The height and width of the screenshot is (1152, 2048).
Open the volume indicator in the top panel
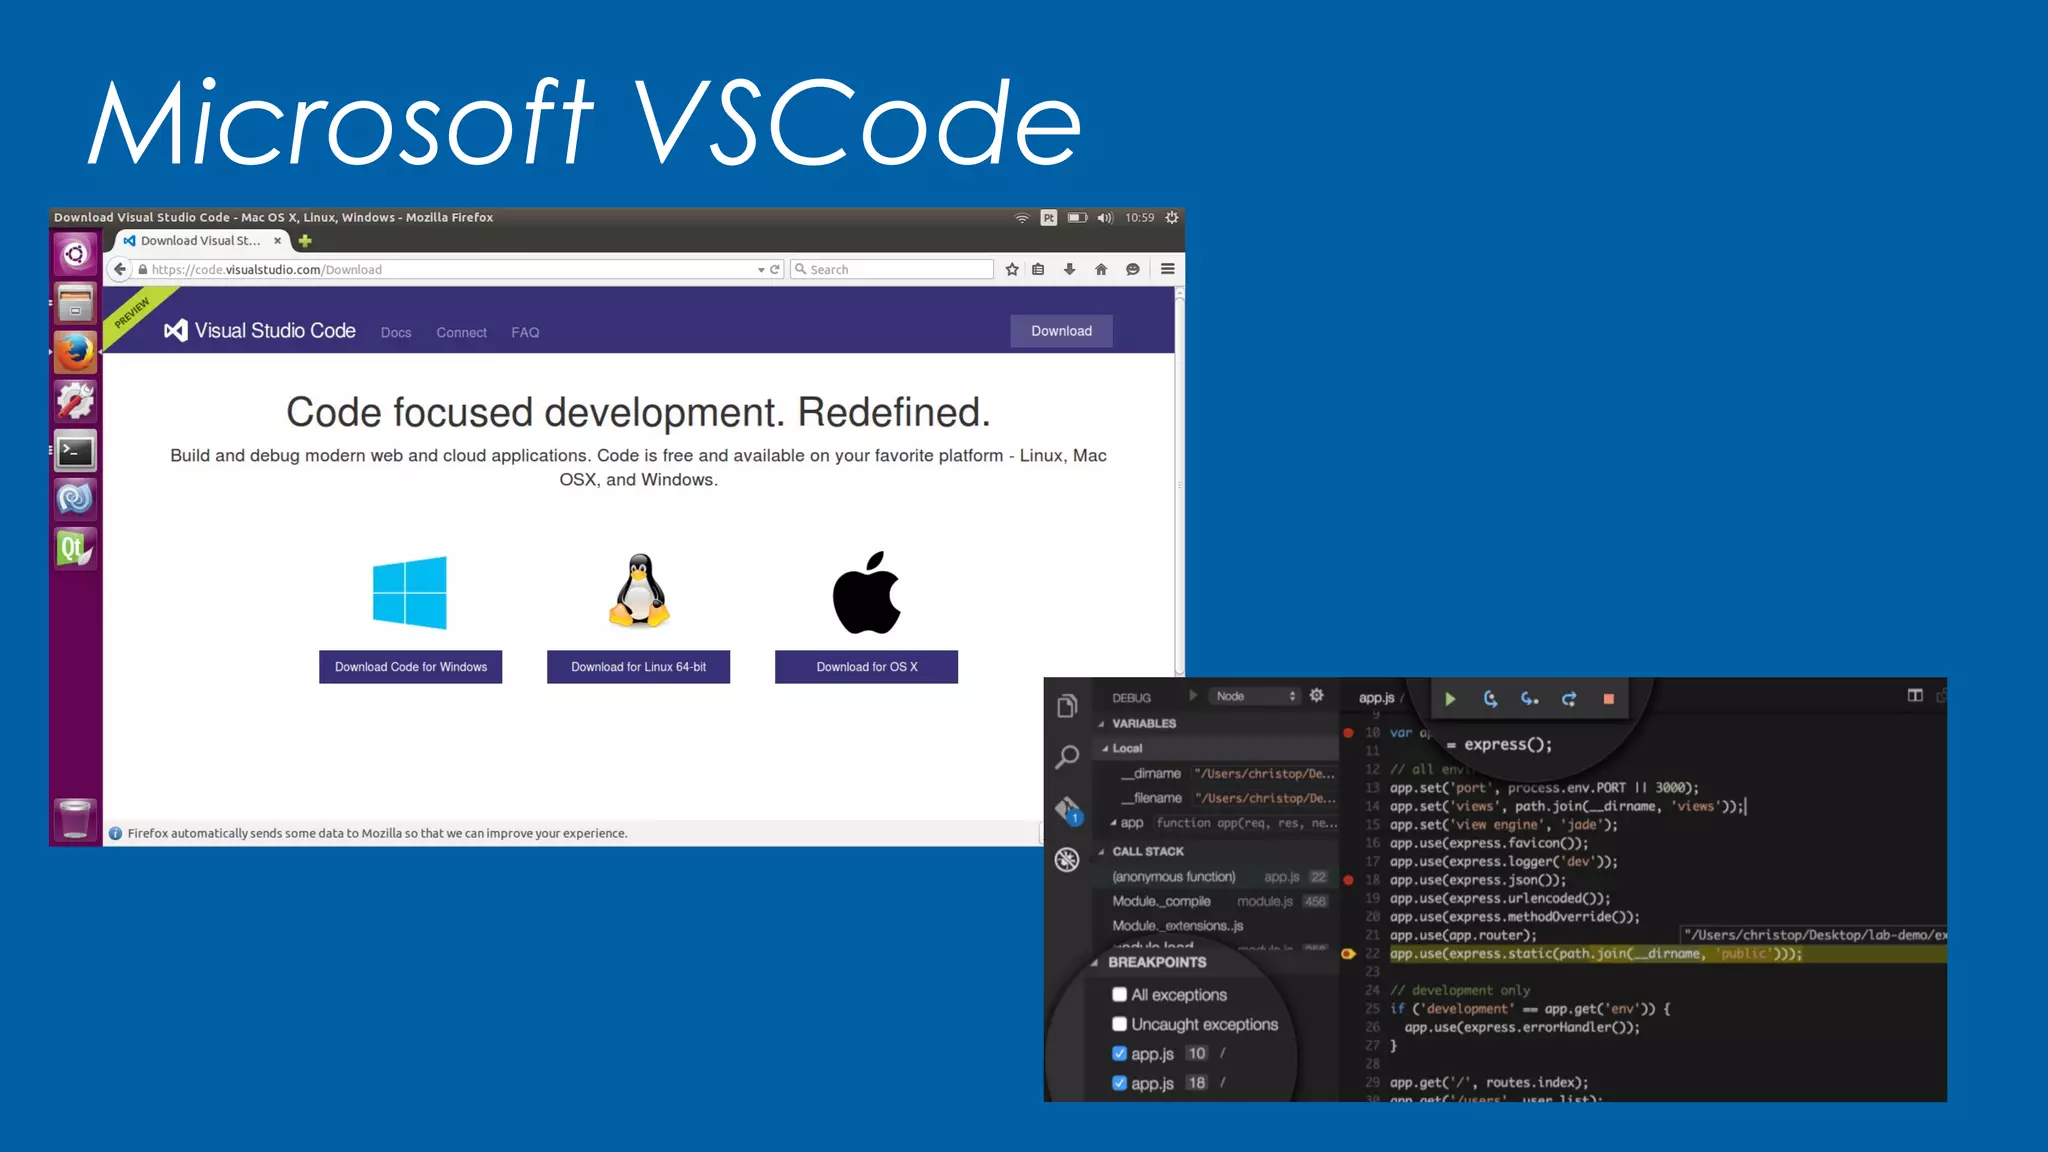click(1104, 218)
